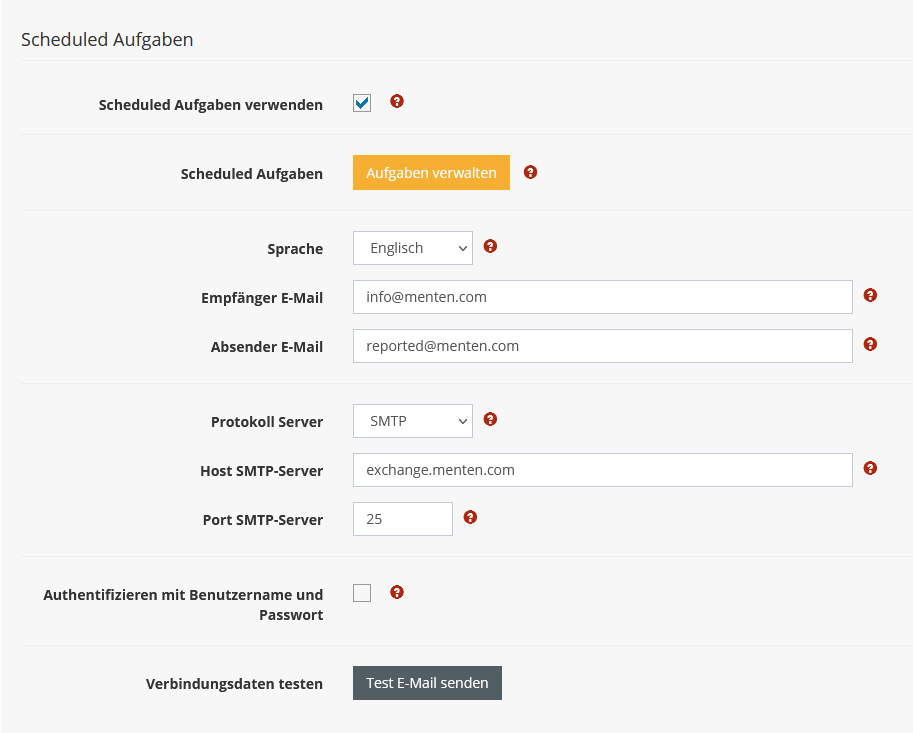Click help icon for Host SMTP-Server field
913x733 pixels.
(x=870, y=468)
